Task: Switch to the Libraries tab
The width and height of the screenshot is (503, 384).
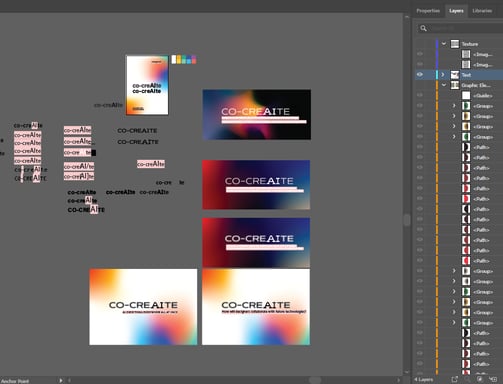Action: click(x=482, y=11)
